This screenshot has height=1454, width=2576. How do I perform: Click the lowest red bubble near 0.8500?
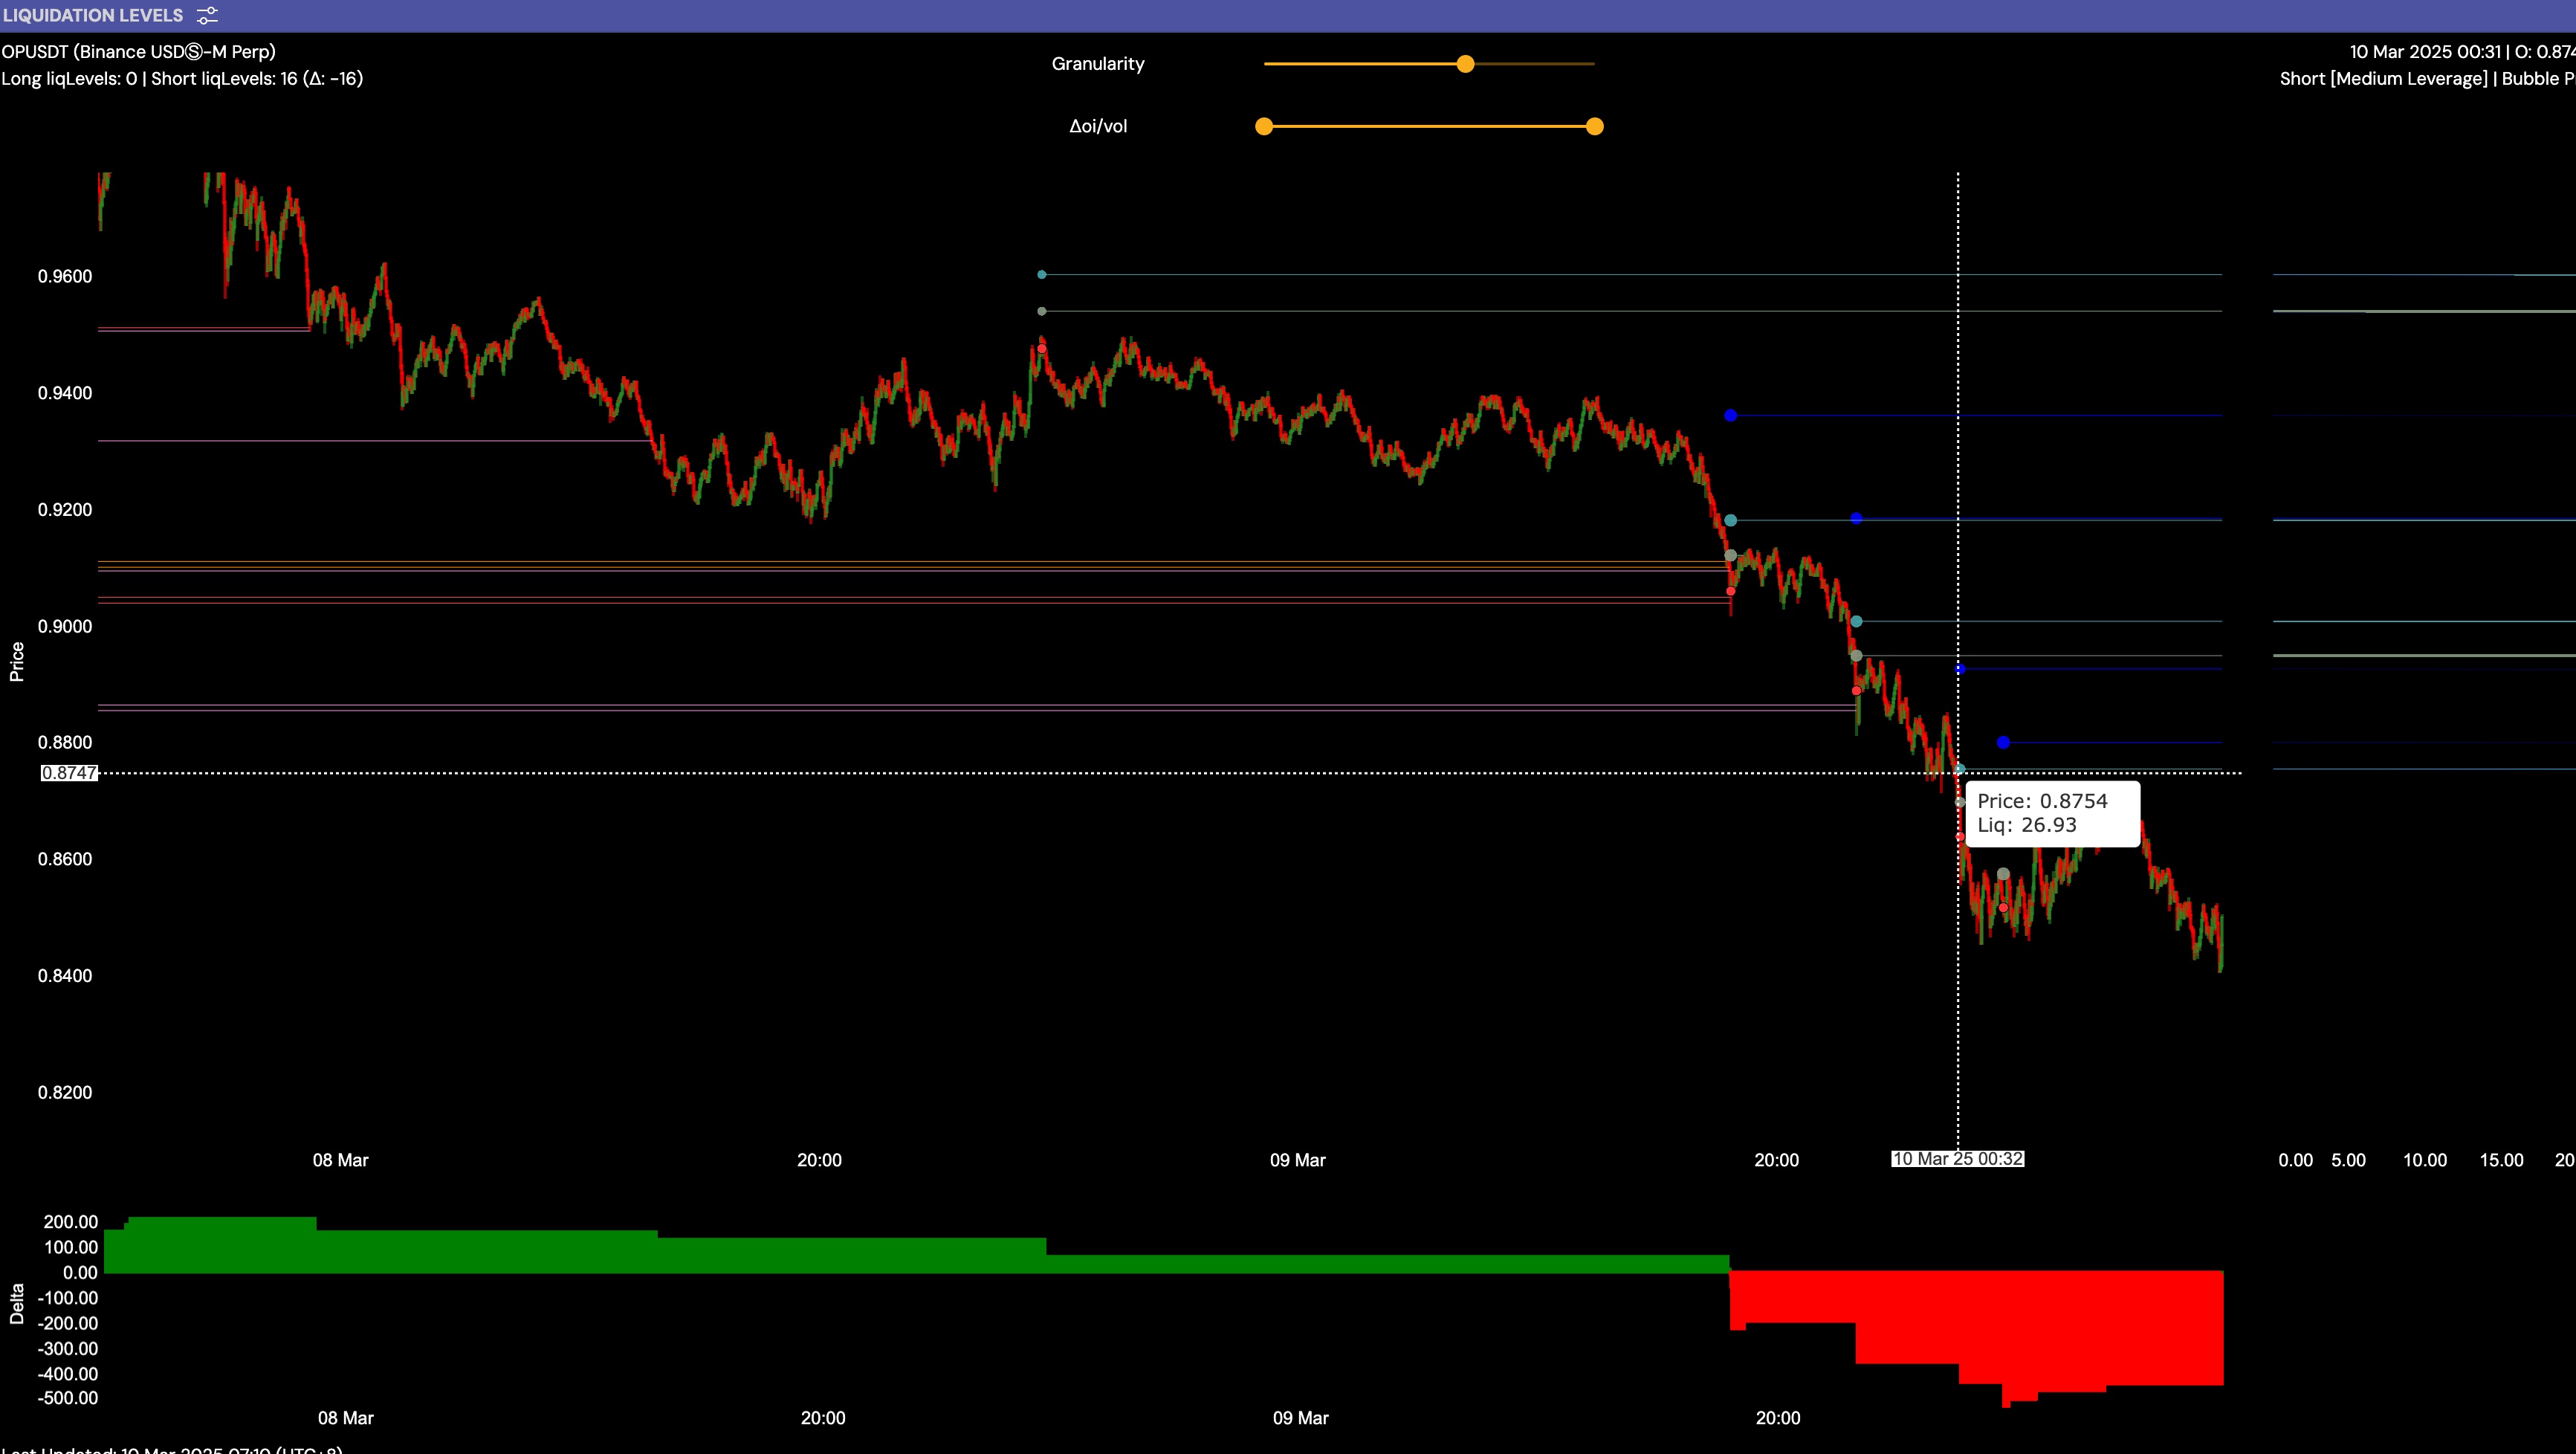click(2003, 908)
